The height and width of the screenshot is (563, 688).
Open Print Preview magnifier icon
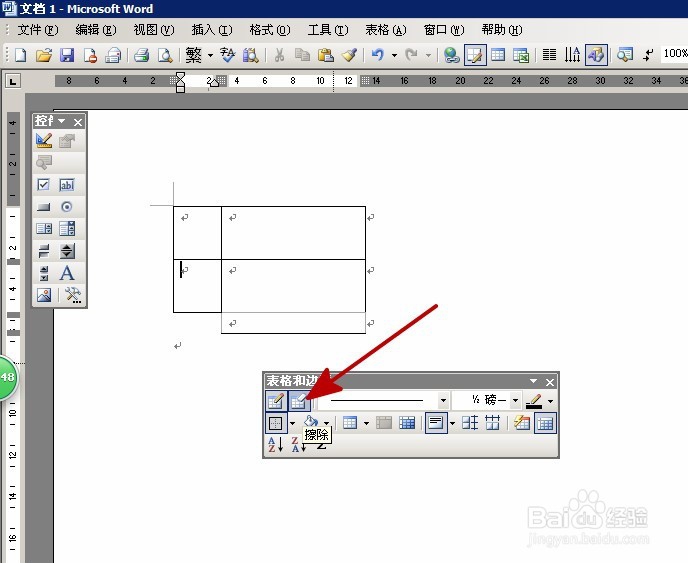pyautogui.click(x=165, y=55)
